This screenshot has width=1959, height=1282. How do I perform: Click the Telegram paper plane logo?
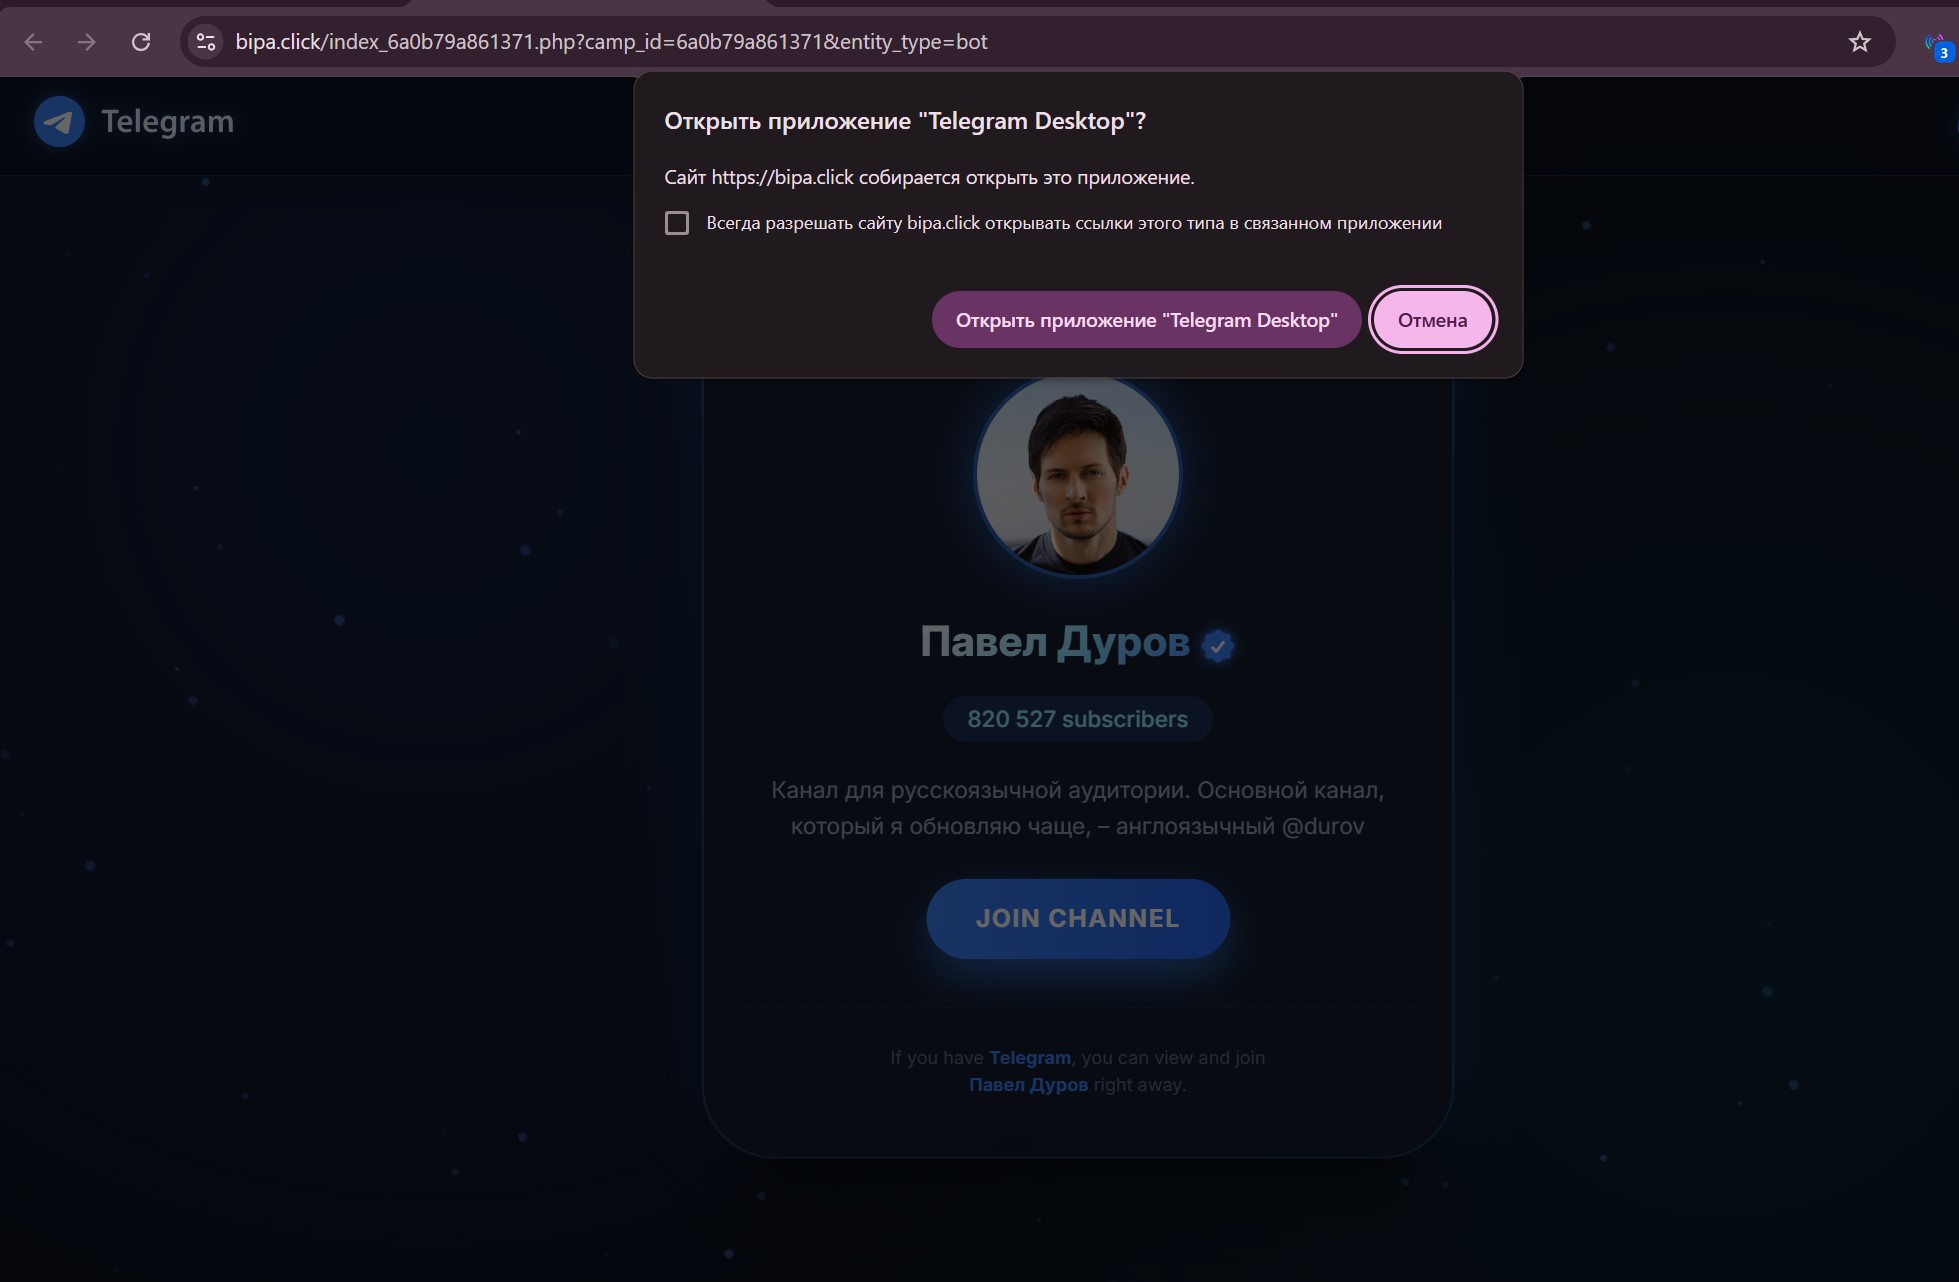[59, 122]
